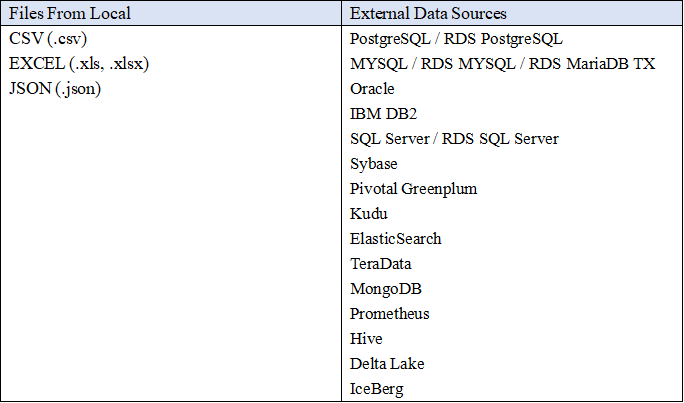684x403 pixels.
Task: Click the IceBerg data source
Action: (378, 389)
